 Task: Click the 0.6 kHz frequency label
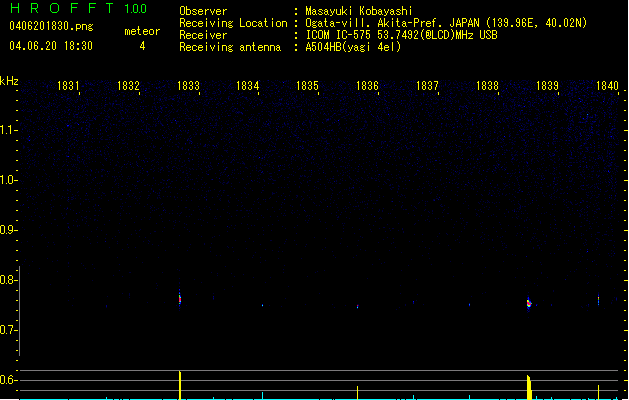click(x=7, y=380)
